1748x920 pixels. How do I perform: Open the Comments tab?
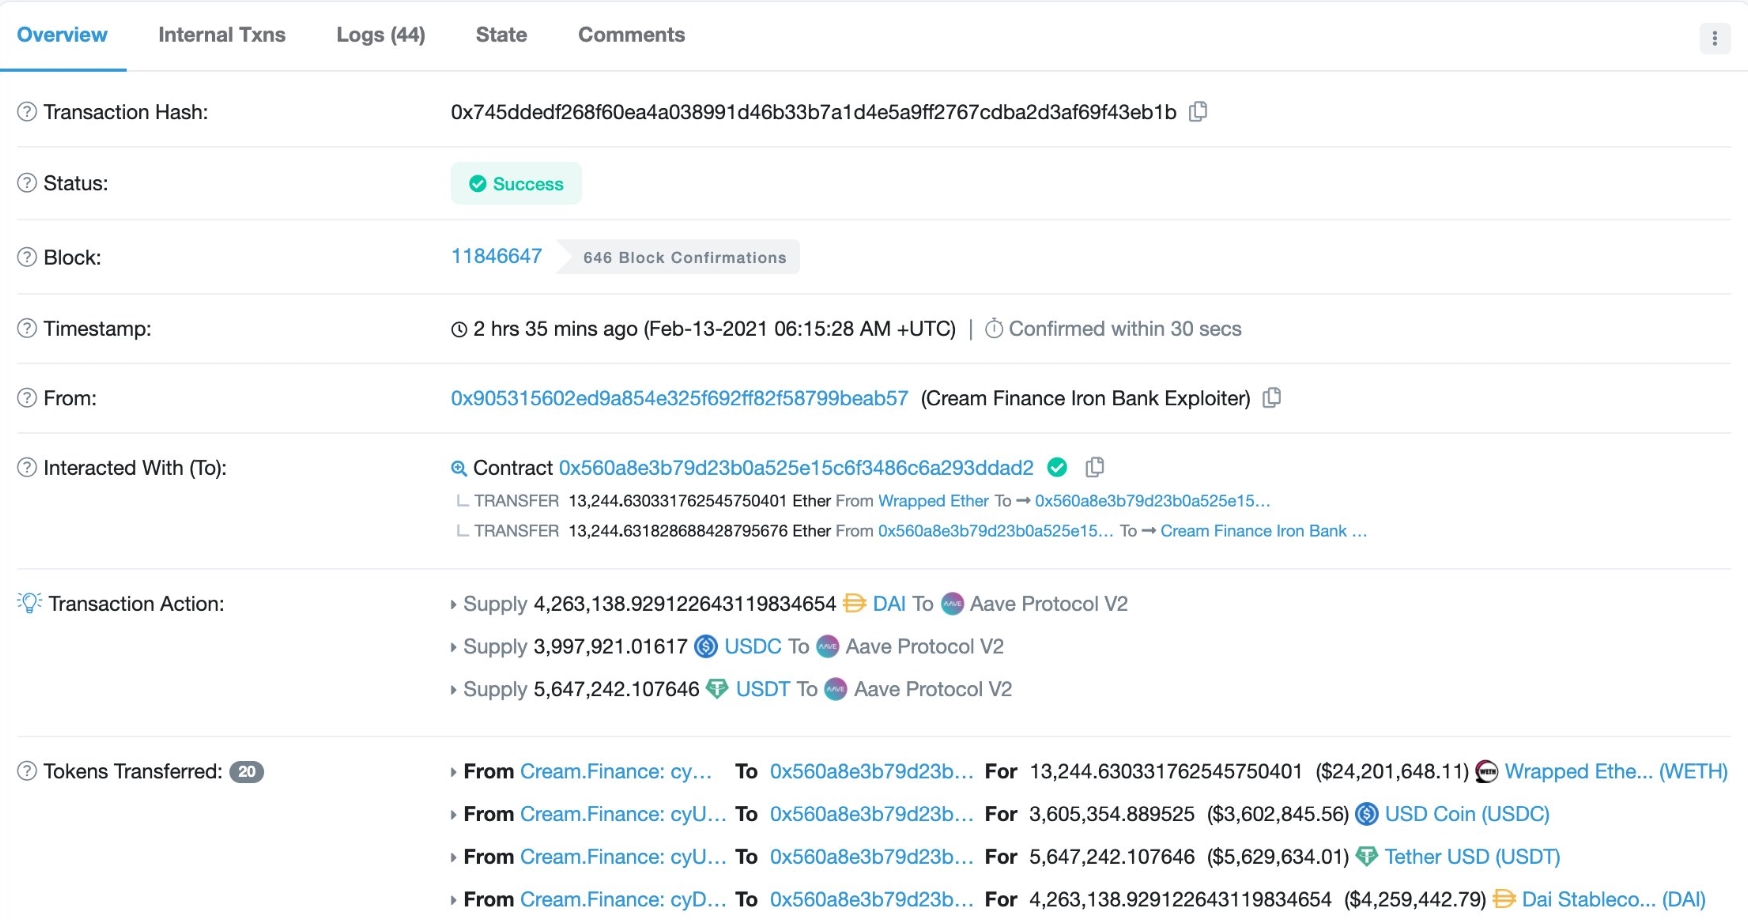(x=631, y=35)
